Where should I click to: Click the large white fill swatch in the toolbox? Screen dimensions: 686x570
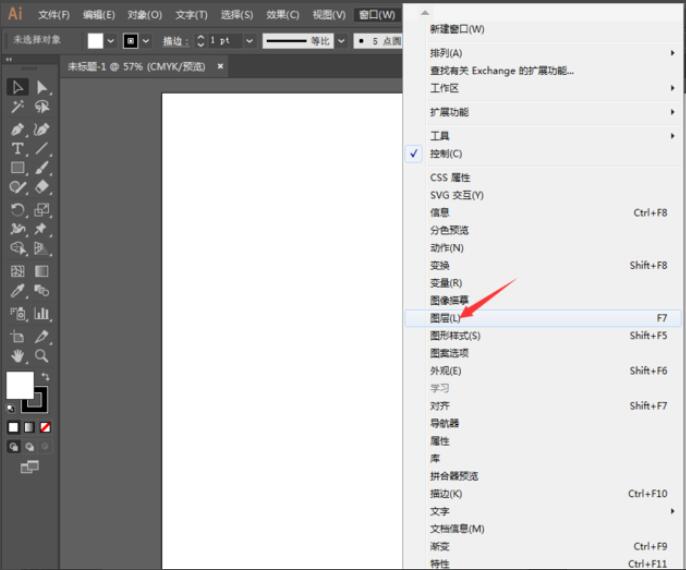click(x=20, y=385)
